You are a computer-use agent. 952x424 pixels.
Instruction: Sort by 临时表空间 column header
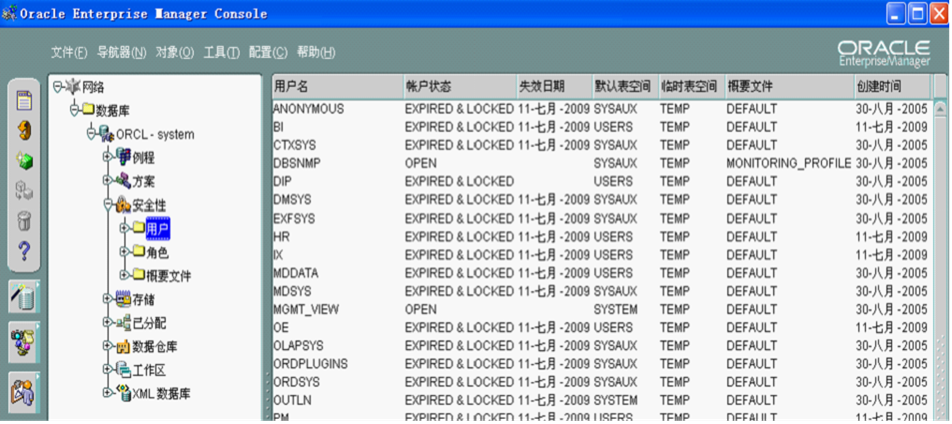point(692,86)
